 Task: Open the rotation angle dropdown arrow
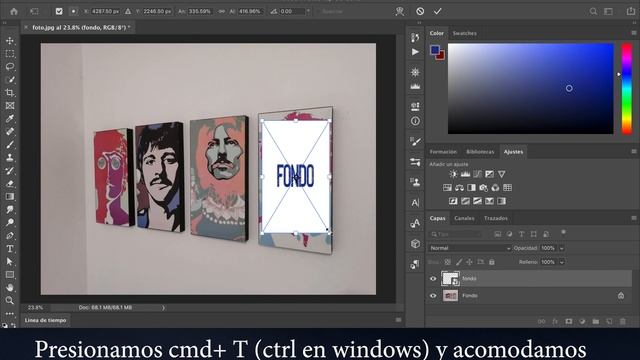pos(308,11)
